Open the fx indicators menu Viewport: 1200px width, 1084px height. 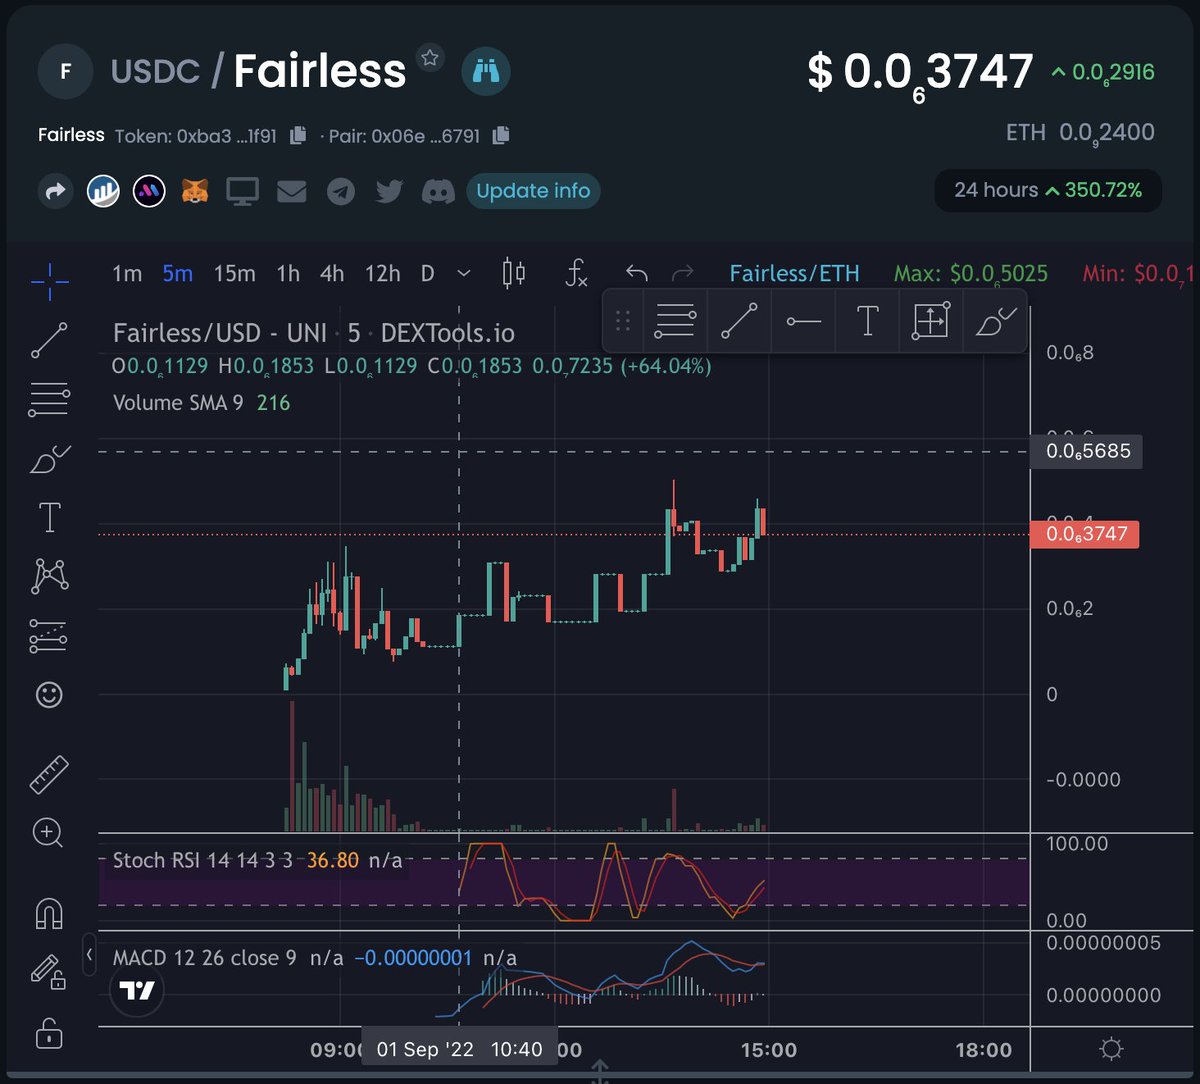click(576, 273)
